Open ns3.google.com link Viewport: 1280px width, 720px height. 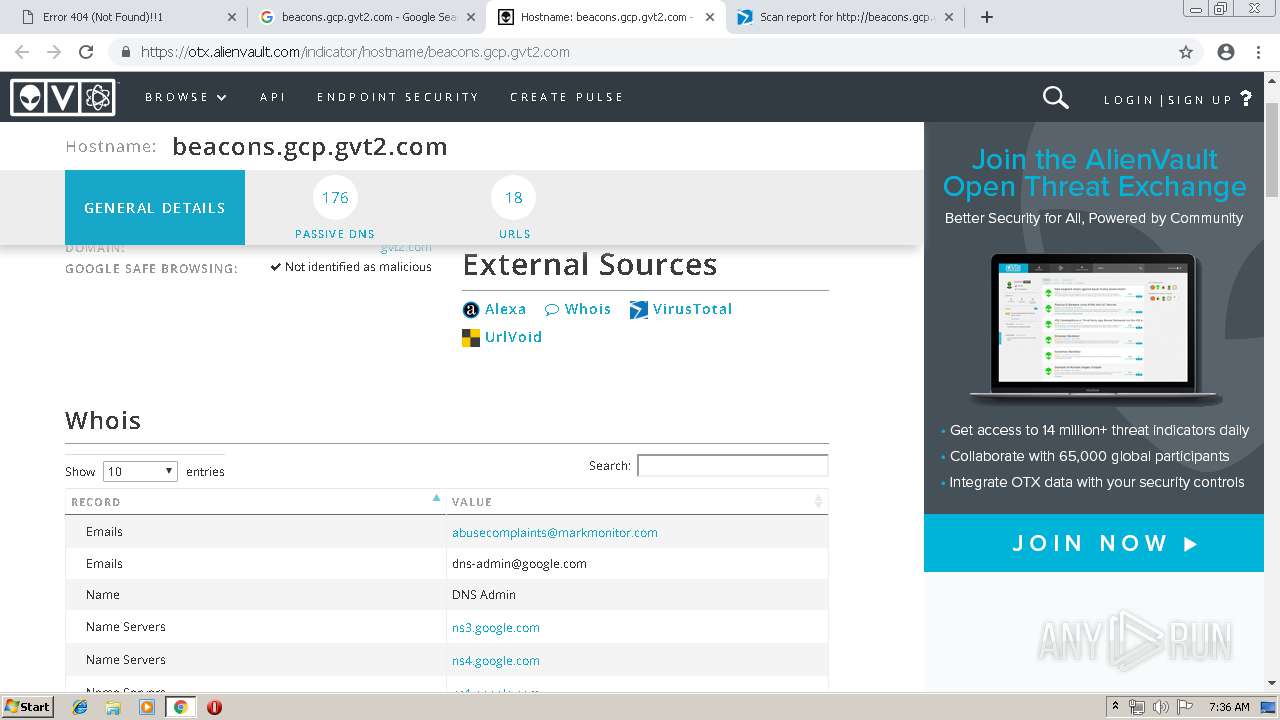tap(496, 628)
